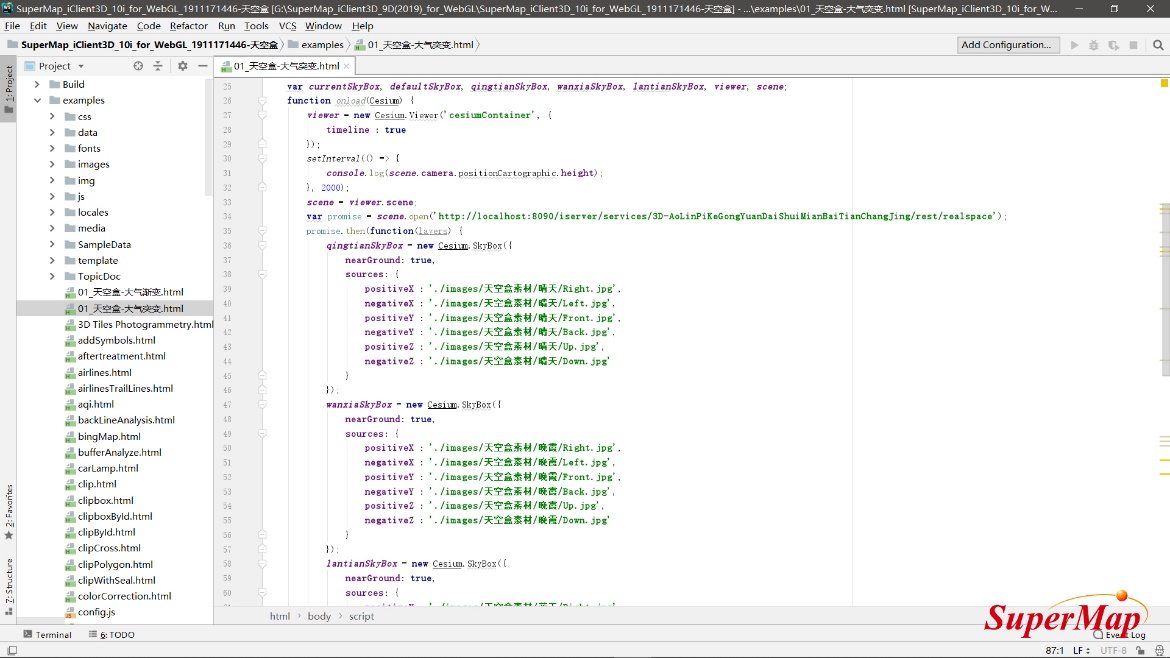Viewport: 1170px width, 658px height.
Task: Click the Collapse All icon in Project panel
Action: [x=158, y=66]
